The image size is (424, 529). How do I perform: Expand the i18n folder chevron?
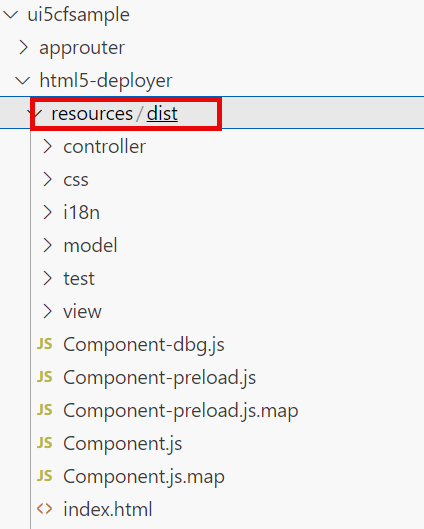pos(48,213)
